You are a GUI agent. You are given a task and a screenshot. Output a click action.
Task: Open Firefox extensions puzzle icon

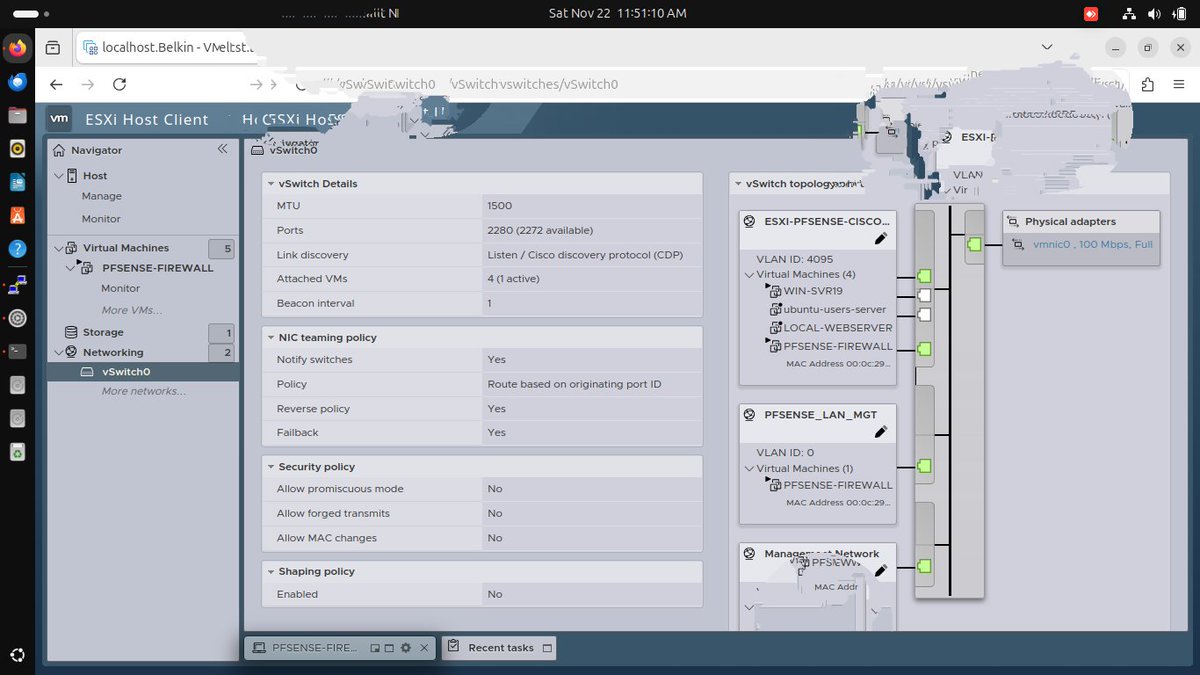pos(1147,84)
